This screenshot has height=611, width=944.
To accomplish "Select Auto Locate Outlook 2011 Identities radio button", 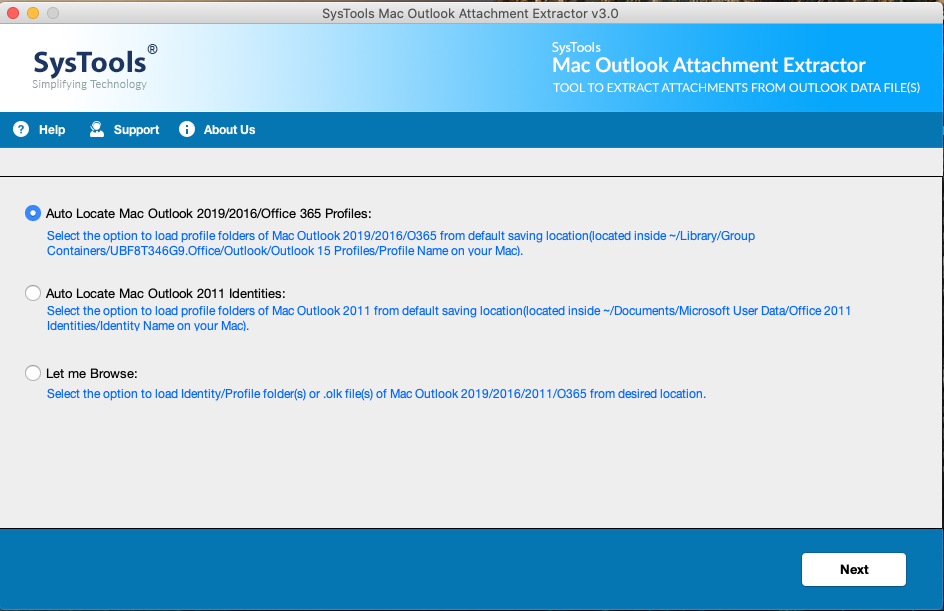I will click(x=33, y=293).
